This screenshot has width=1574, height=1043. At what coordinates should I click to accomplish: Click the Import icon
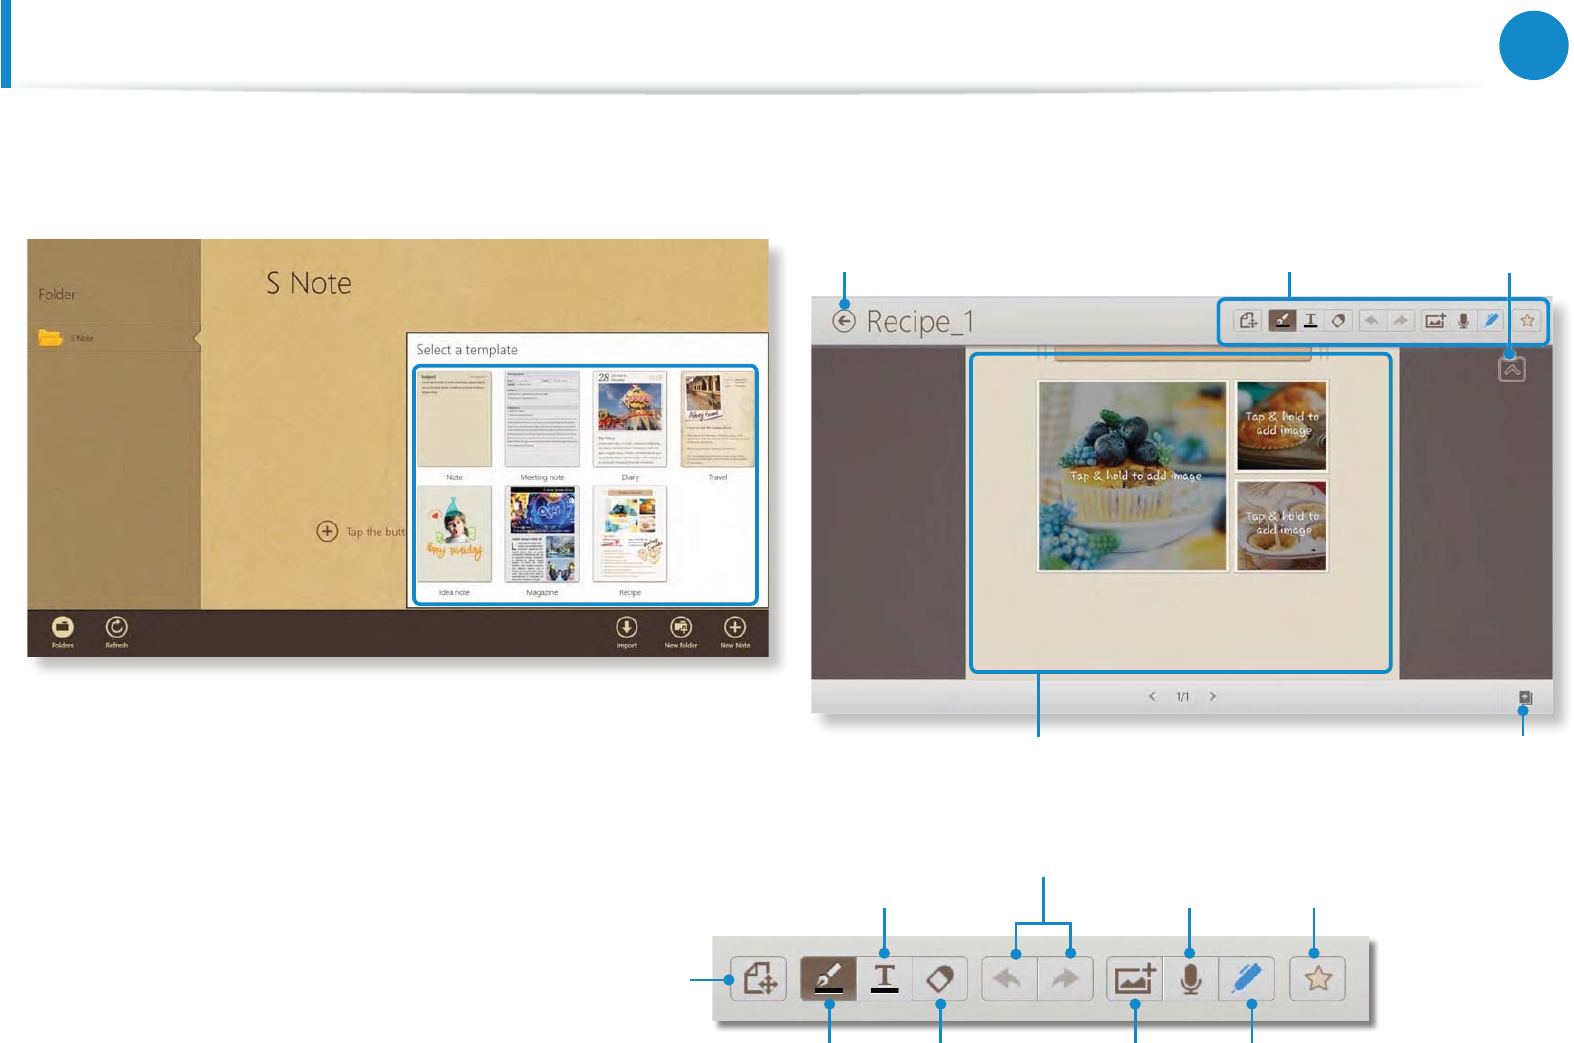(x=627, y=627)
